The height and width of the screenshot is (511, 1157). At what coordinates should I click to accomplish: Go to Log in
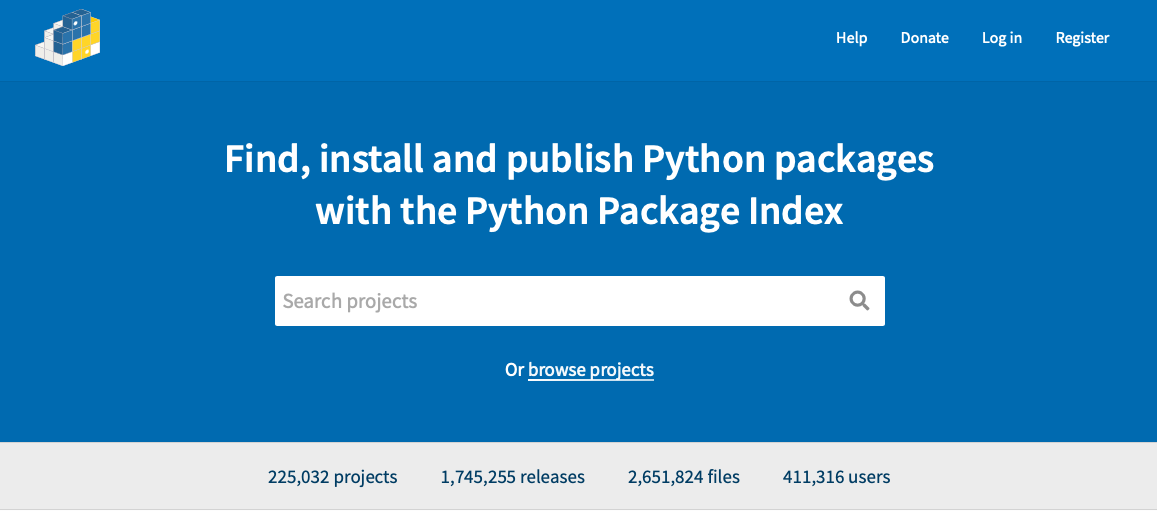point(1001,38)
